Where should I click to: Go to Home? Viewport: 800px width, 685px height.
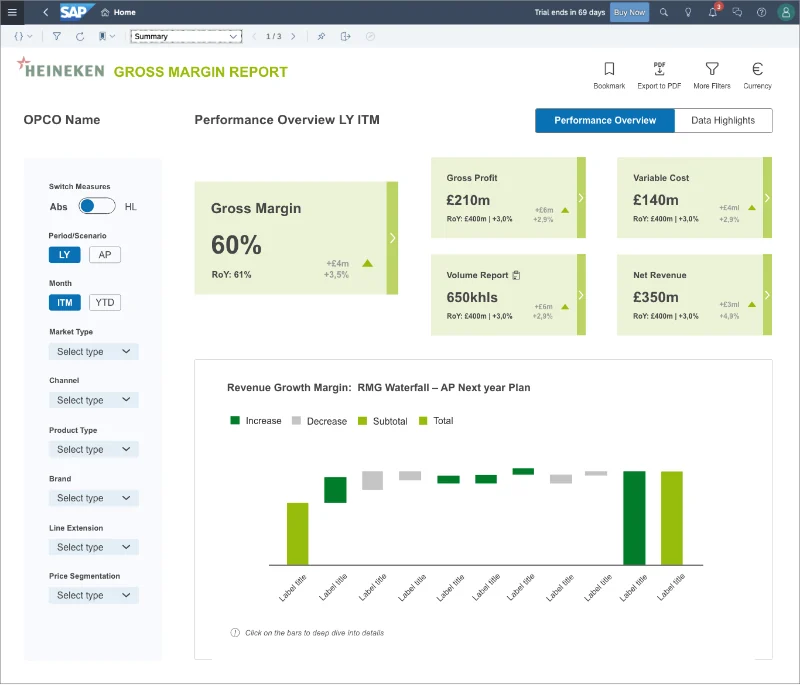click(x=118, y=12)
